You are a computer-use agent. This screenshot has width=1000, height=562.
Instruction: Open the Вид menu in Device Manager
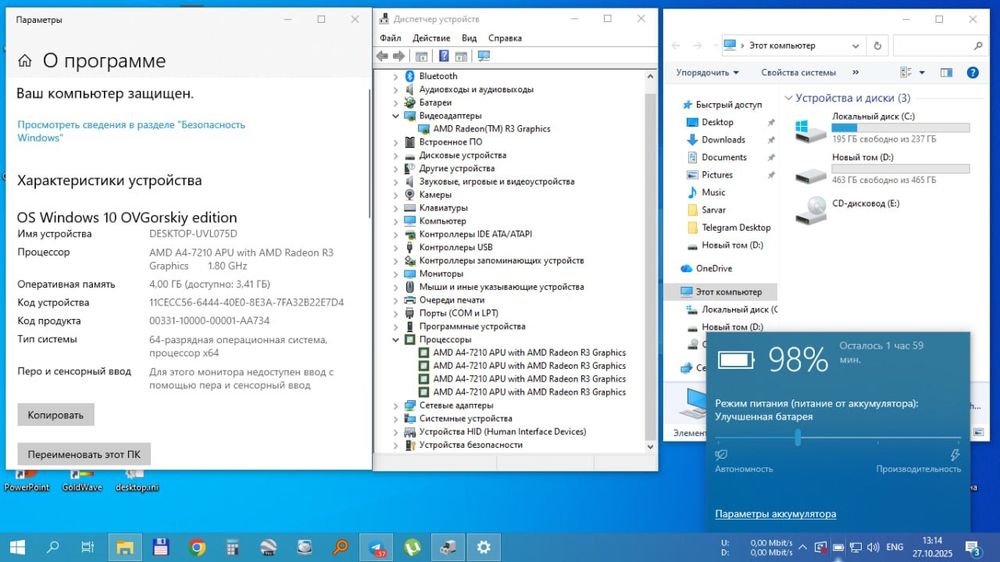[x=469, y=38]
